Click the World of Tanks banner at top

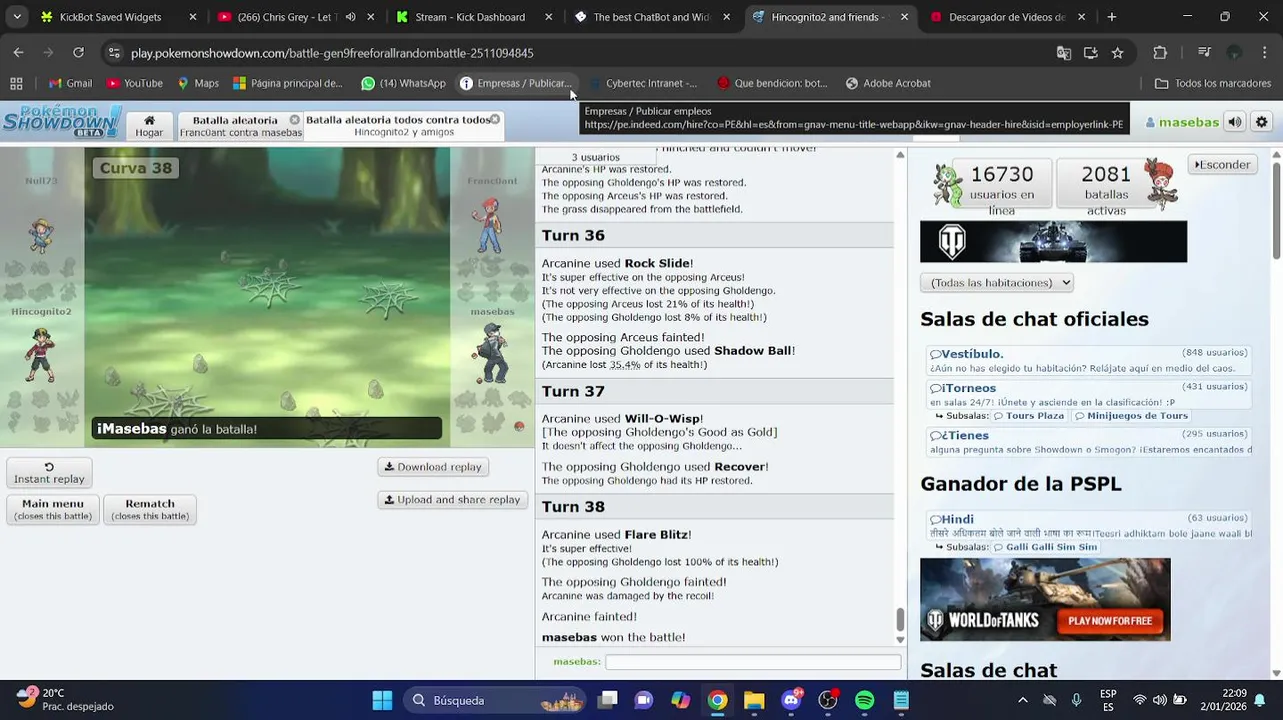pos(1053,242)
